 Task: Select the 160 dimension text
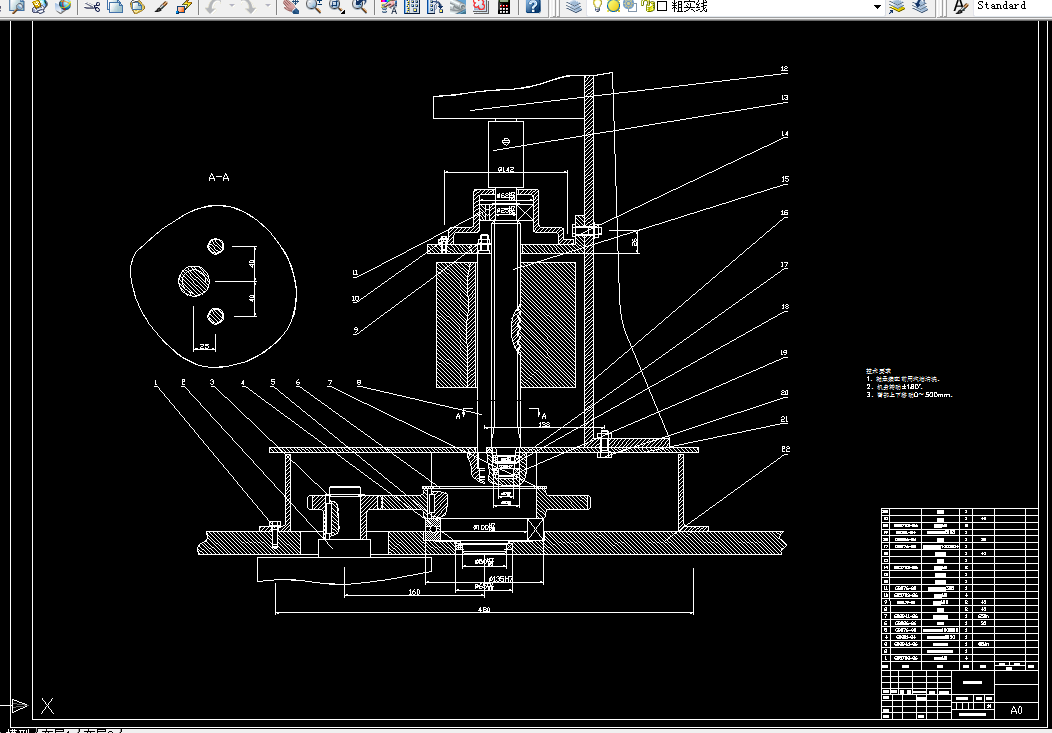[x=414, y=592]
